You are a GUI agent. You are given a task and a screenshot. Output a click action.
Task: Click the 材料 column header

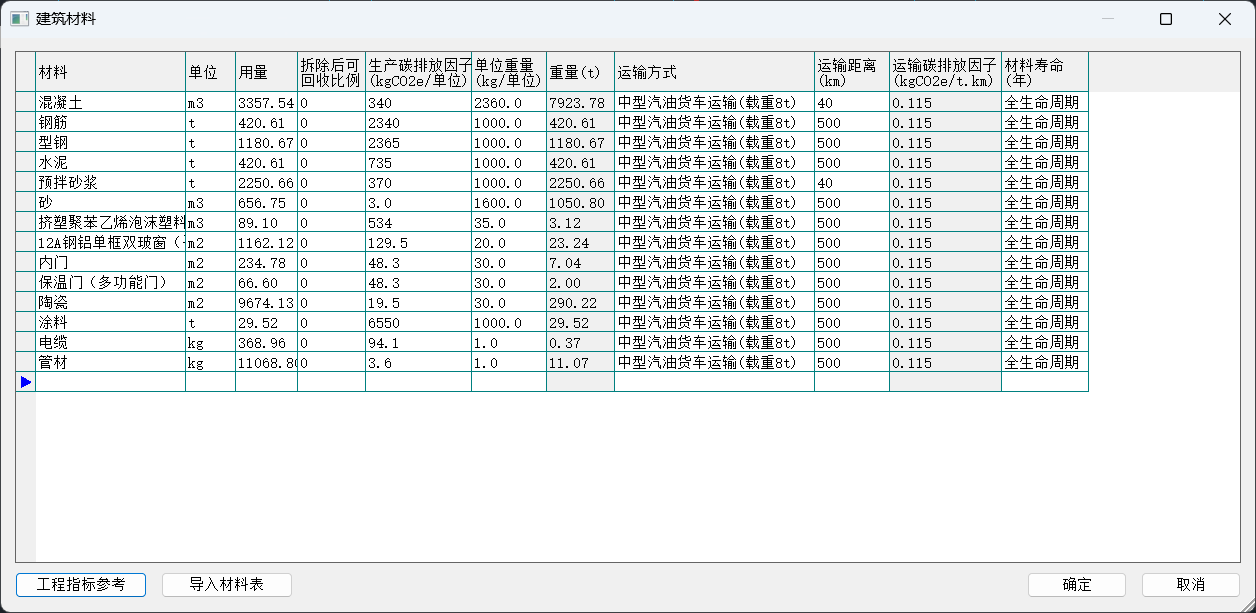tap(110, 72)
